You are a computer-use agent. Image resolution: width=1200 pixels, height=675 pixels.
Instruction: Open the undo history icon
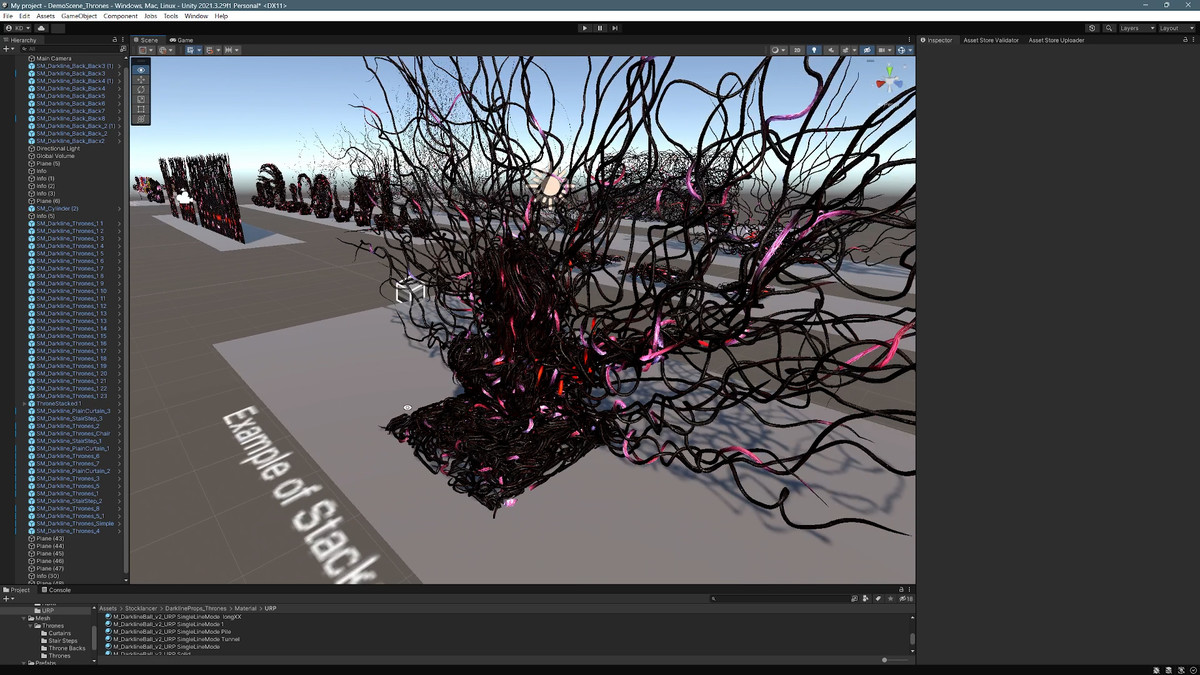pos(1092,28)
